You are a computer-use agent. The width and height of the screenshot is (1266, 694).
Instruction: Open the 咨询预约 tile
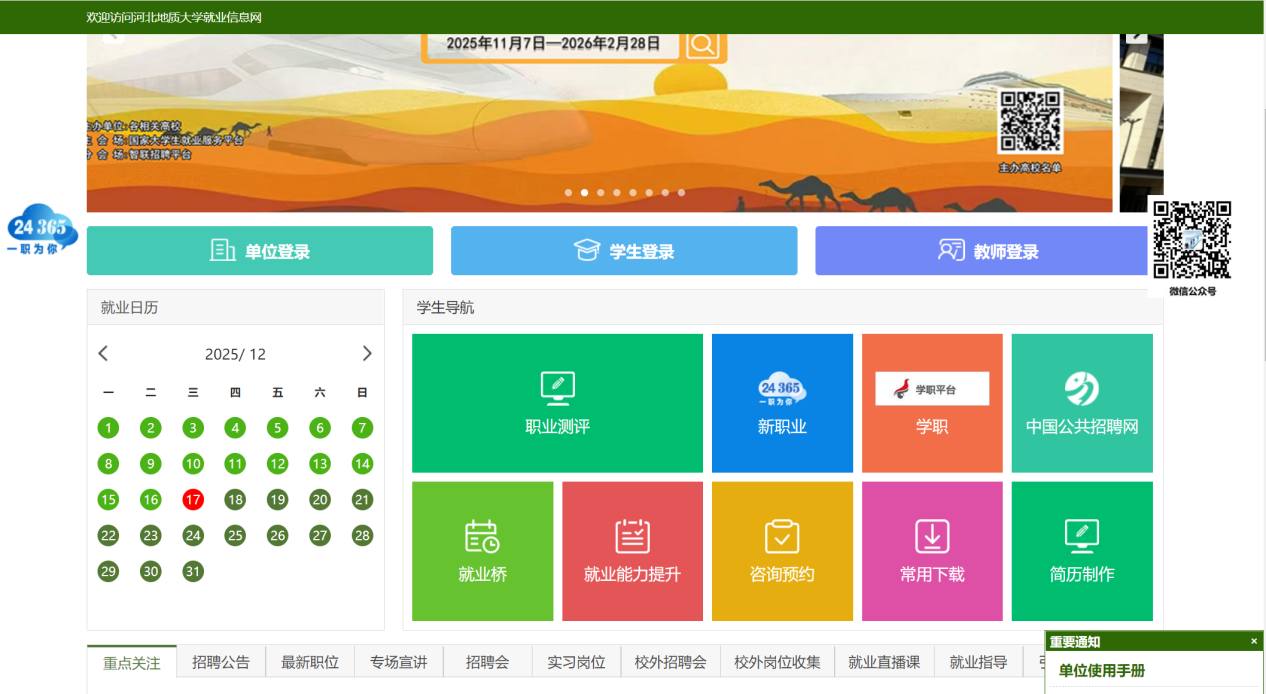pos(782,551)
